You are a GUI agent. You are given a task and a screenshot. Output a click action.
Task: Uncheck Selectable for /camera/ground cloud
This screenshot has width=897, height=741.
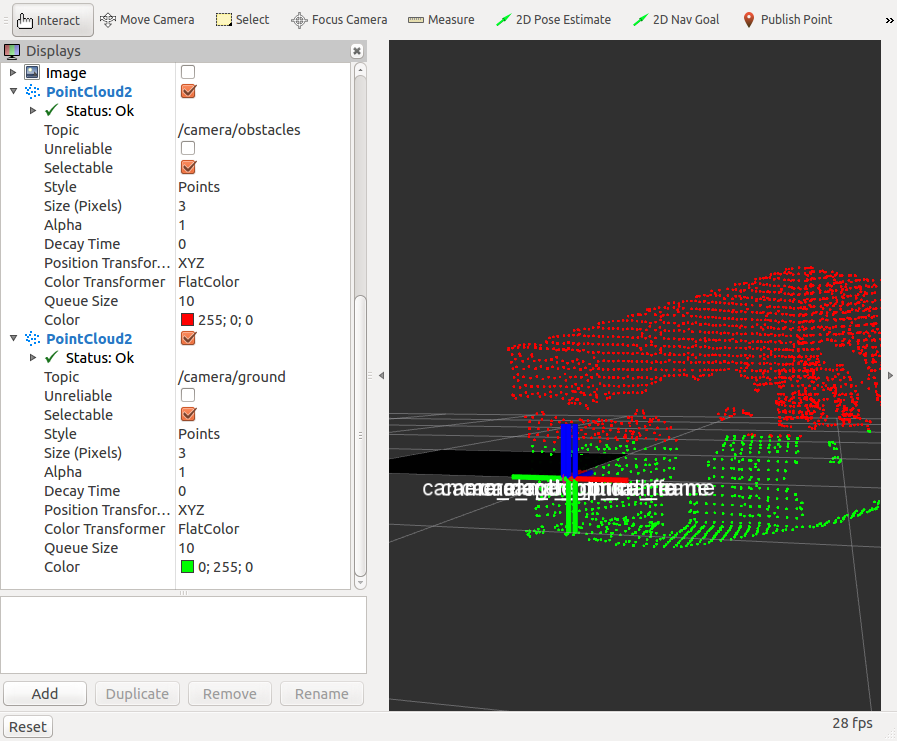point(188,415)
